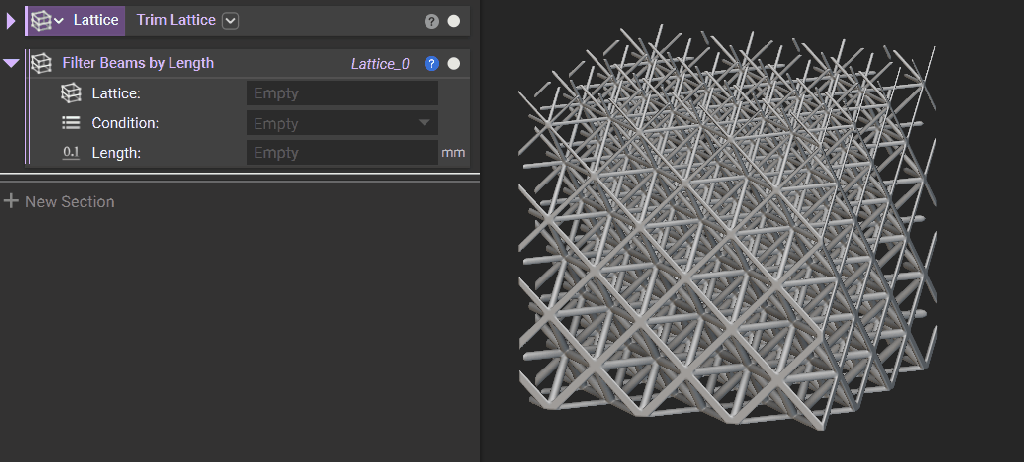
Task: Open help for the Trim Lattice block
Action: pyautogui.click(x=431, y=22)
